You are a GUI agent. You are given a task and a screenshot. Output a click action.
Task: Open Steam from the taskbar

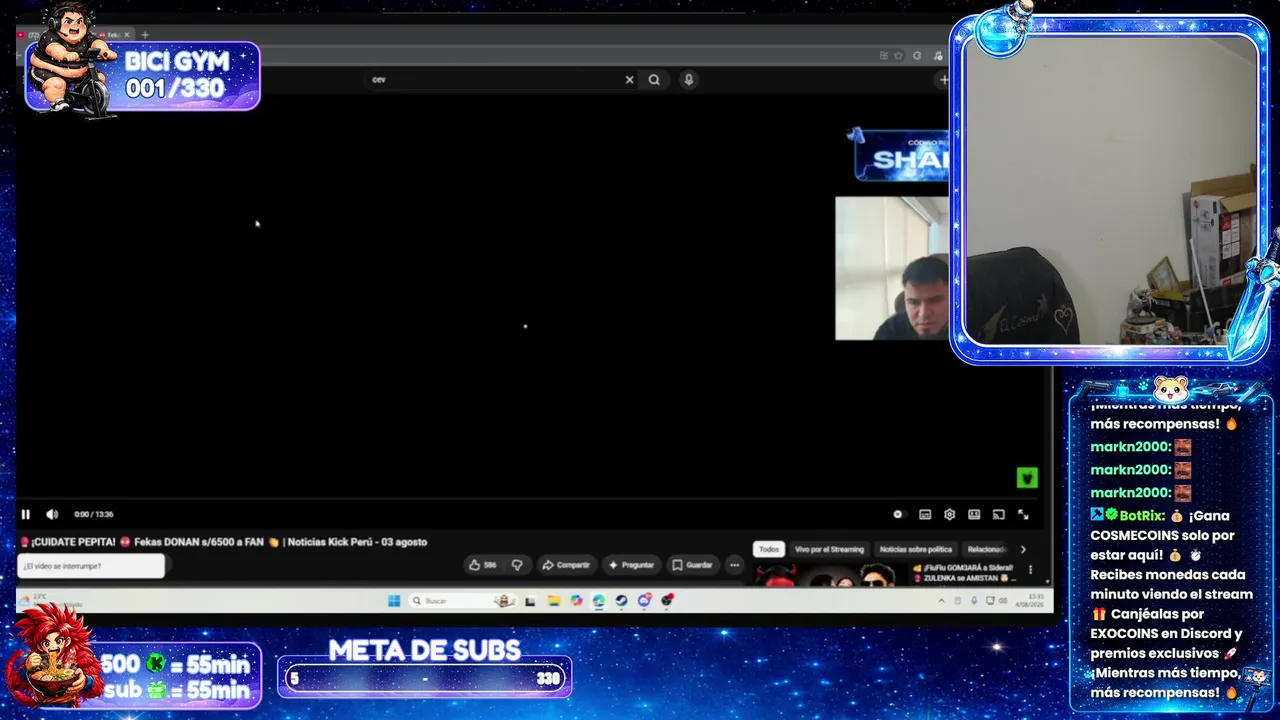coord(621,601)
